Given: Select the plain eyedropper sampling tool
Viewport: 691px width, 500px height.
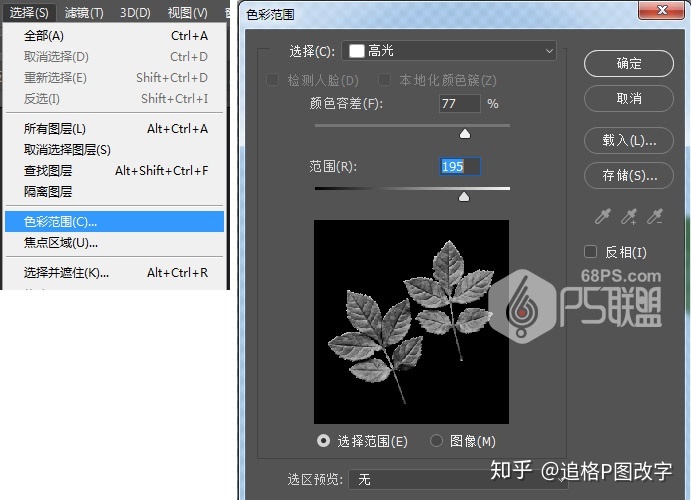Looking at the screenshot, I should [x=603, y=216].
